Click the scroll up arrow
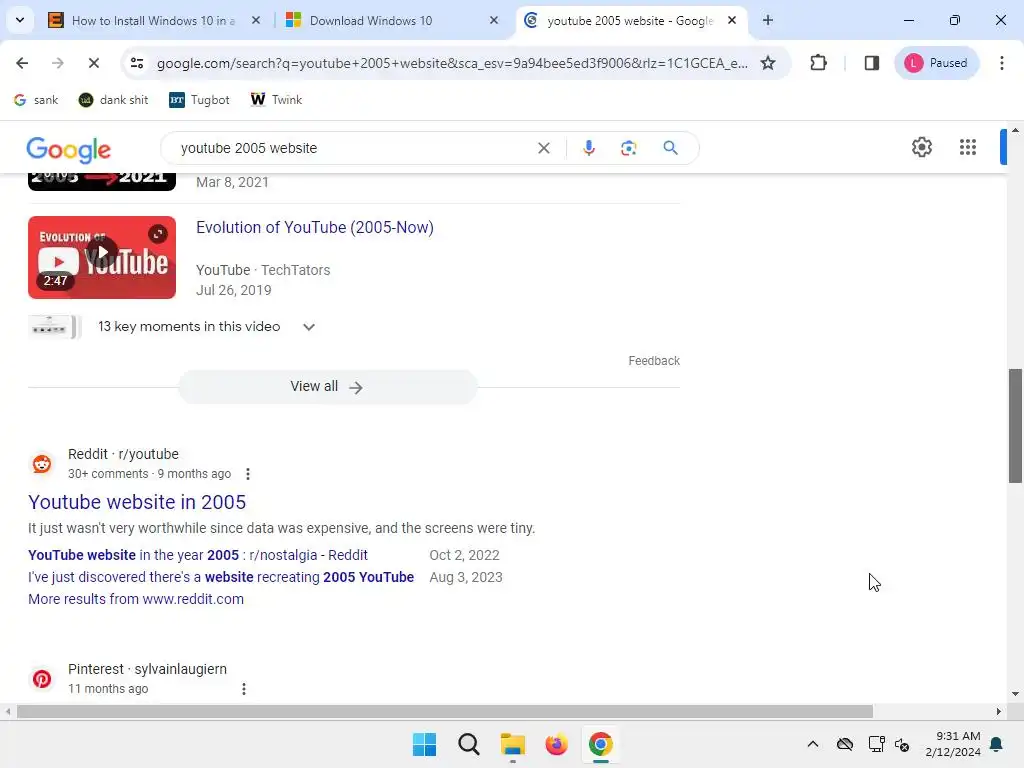The width and height of the screenshot is (1024, 768). point(1015,130)
